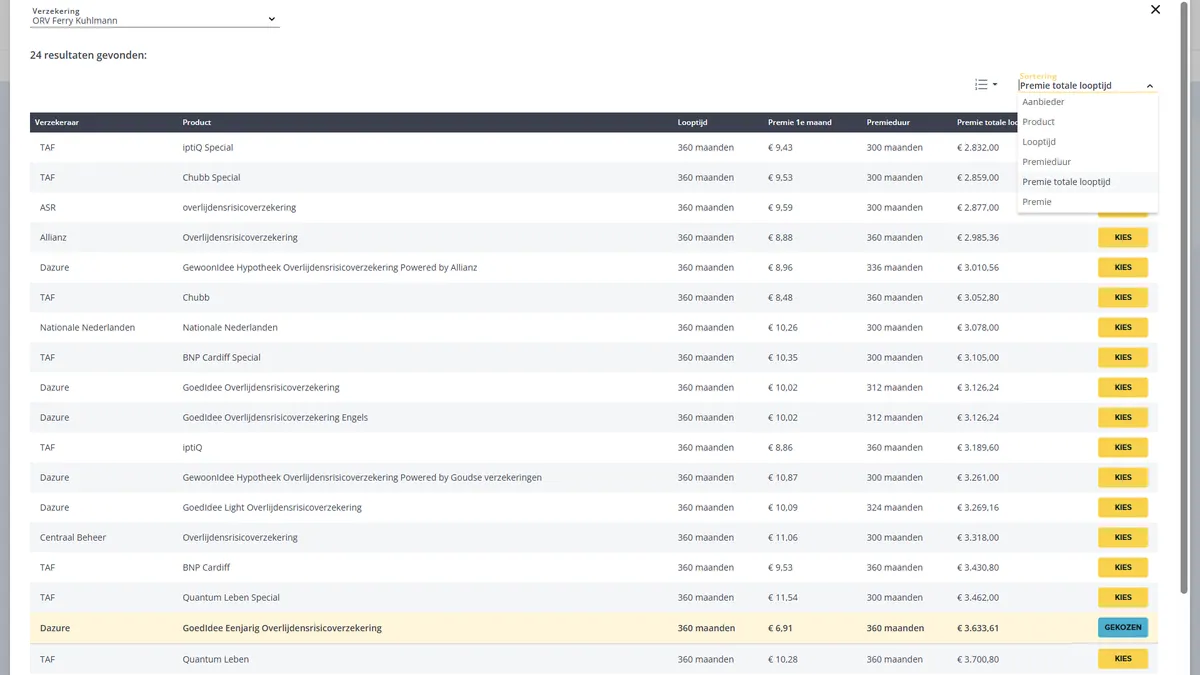Close the results dialog with the X icon
Image resolution: width=1200 pixels, height=675 pixels.
pyautogui.click(x=1155, y=10)
